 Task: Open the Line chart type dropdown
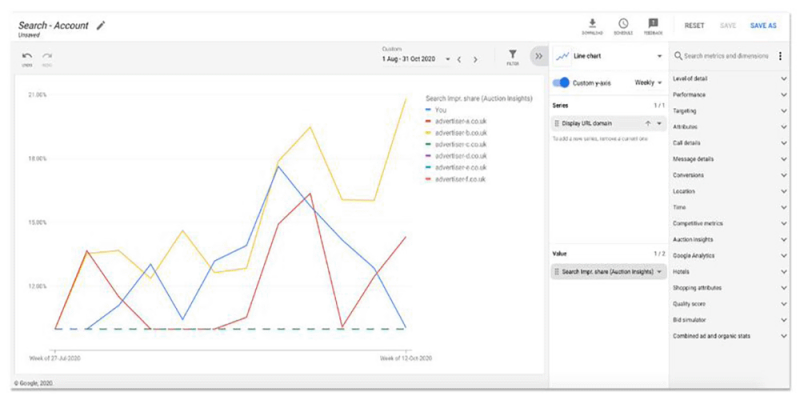[x=610, y=56]
